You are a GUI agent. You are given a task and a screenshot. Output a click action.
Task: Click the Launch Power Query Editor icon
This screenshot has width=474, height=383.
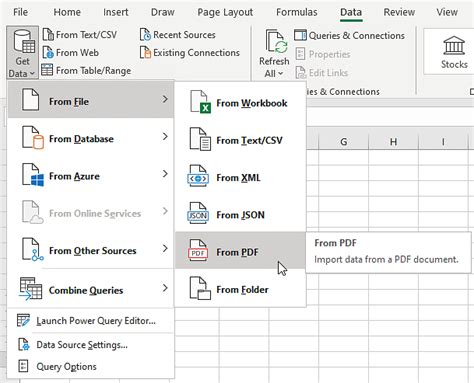[x=23, y=320]
